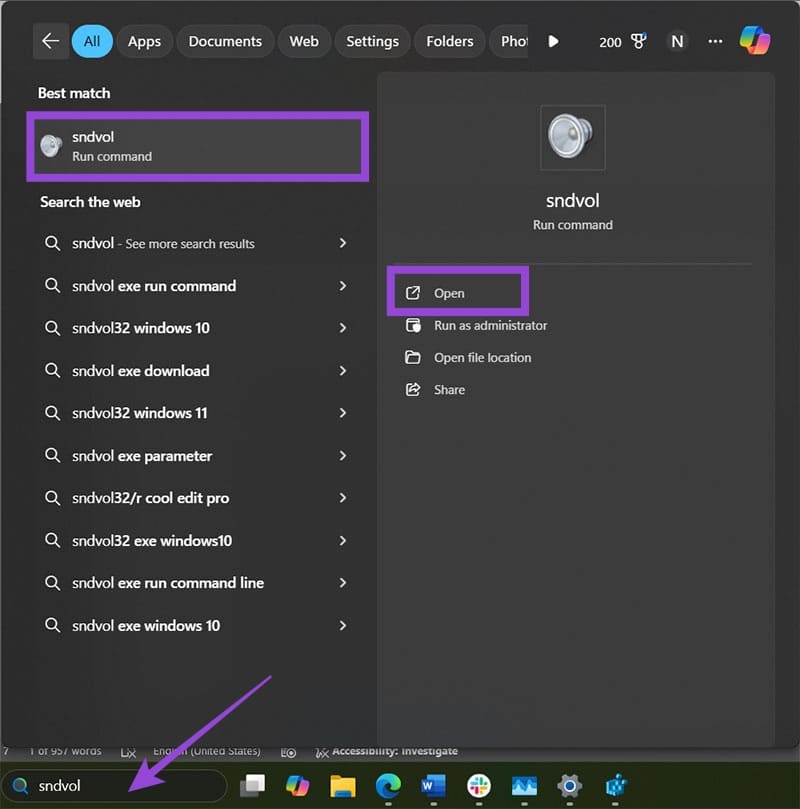Open File Explorer from the taskbar

(343, 786)
